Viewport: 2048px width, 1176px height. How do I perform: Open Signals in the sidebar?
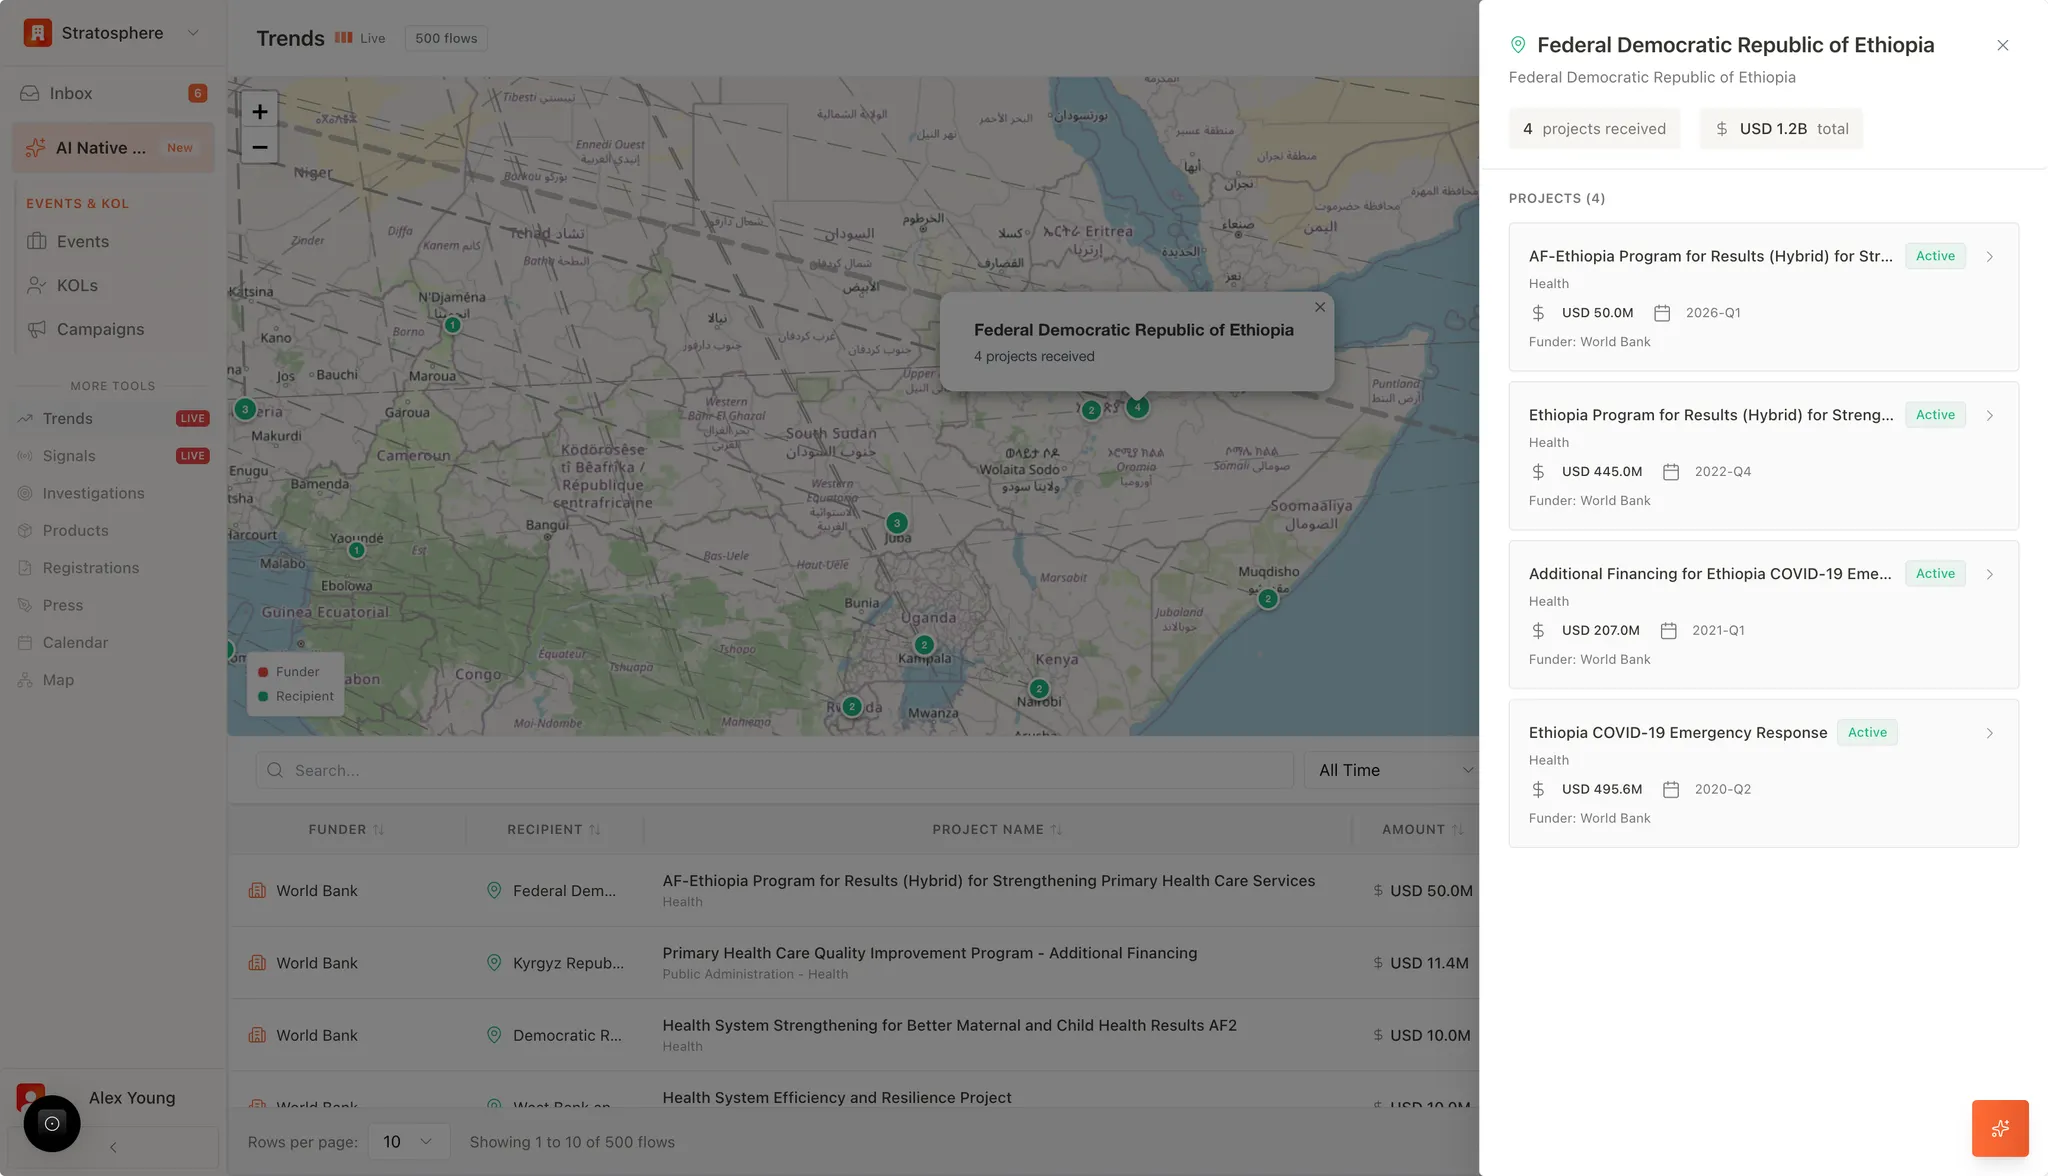click(69, 456)
